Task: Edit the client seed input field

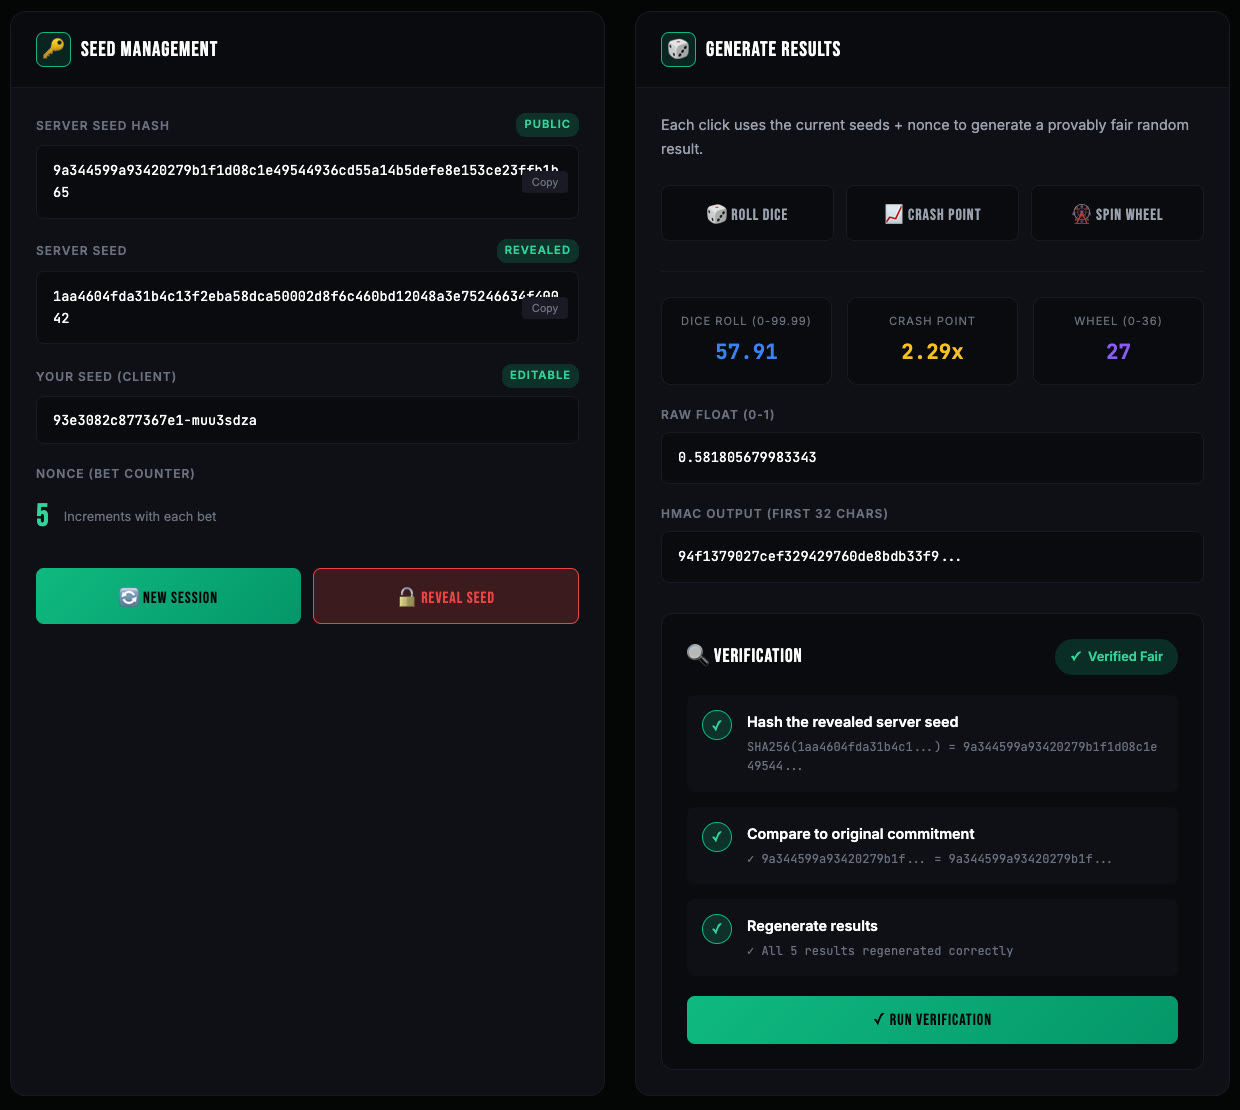Action: [x=307, y=420]
